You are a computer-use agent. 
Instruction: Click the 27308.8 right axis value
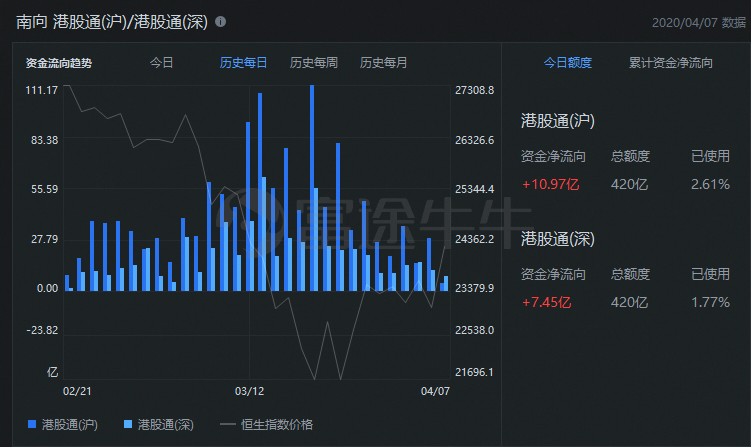point(474,90)
